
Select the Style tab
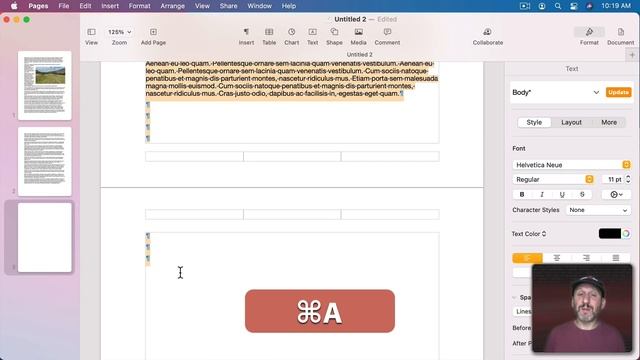[534, 122]
